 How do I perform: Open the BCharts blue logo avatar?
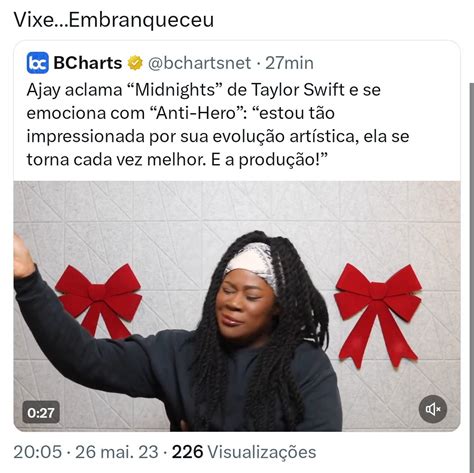pyautogui.click(x=38, y=63)
